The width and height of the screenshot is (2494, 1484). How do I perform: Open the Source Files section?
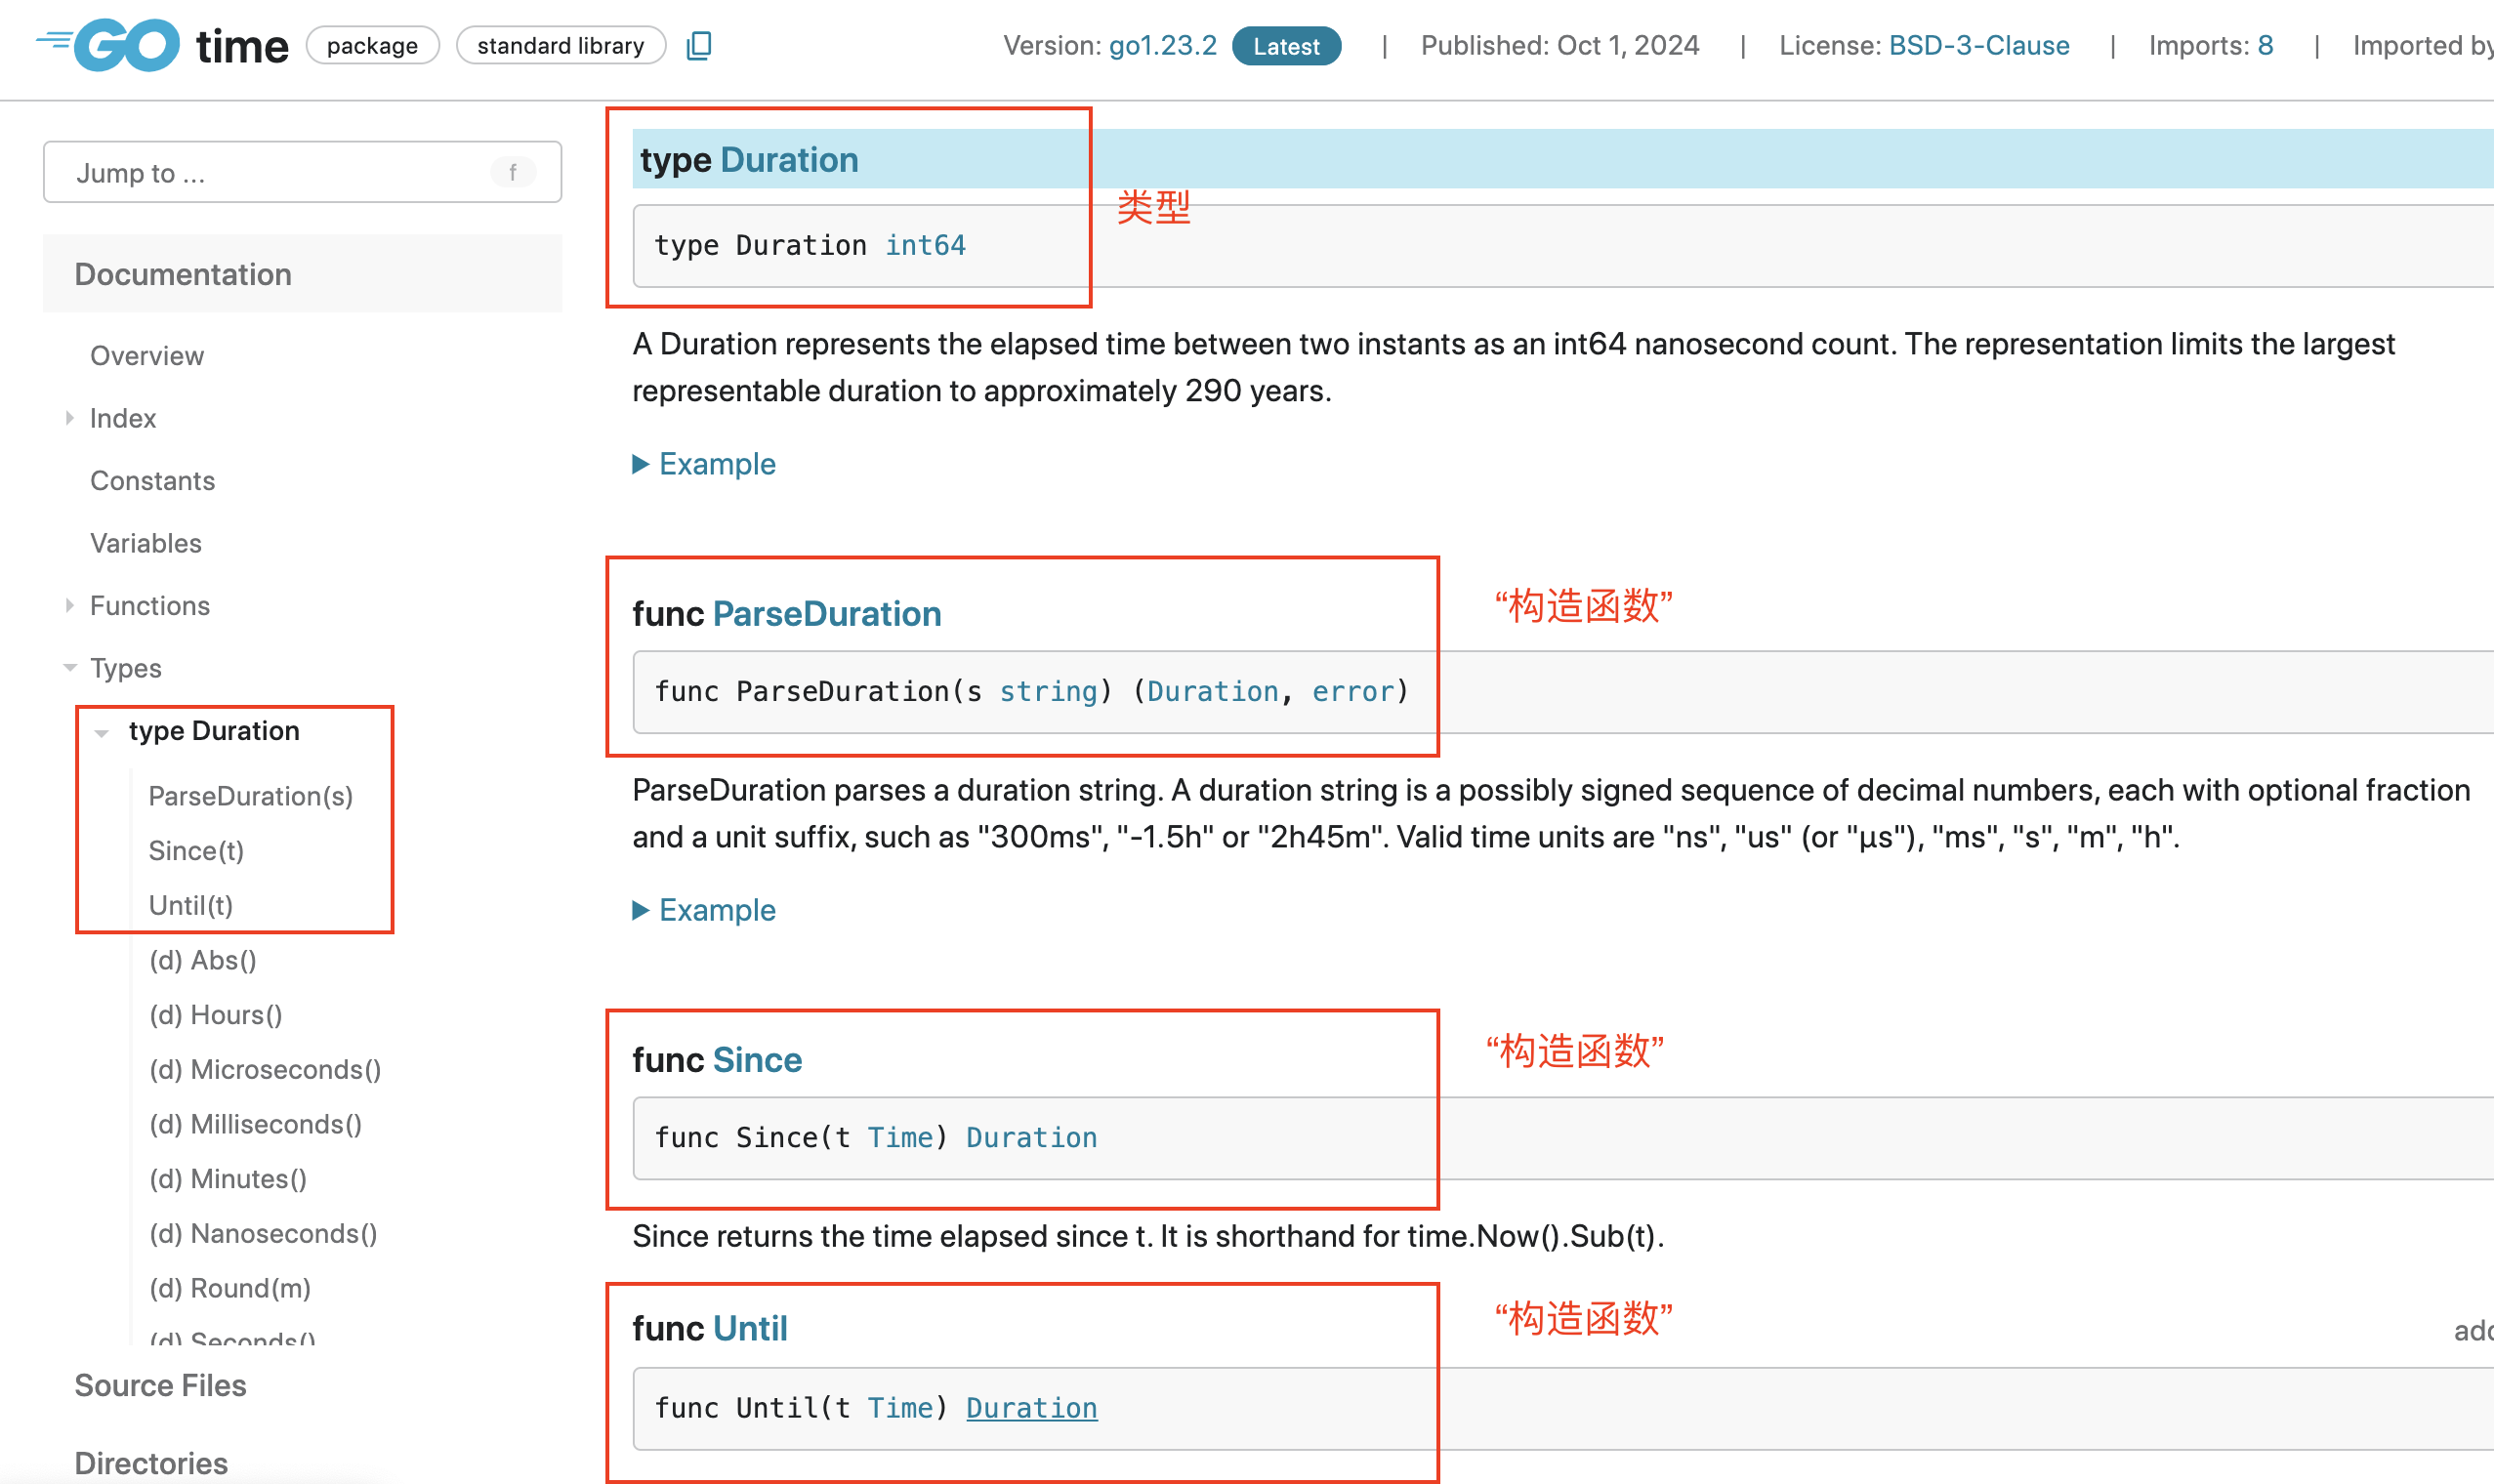[160, 1385]
